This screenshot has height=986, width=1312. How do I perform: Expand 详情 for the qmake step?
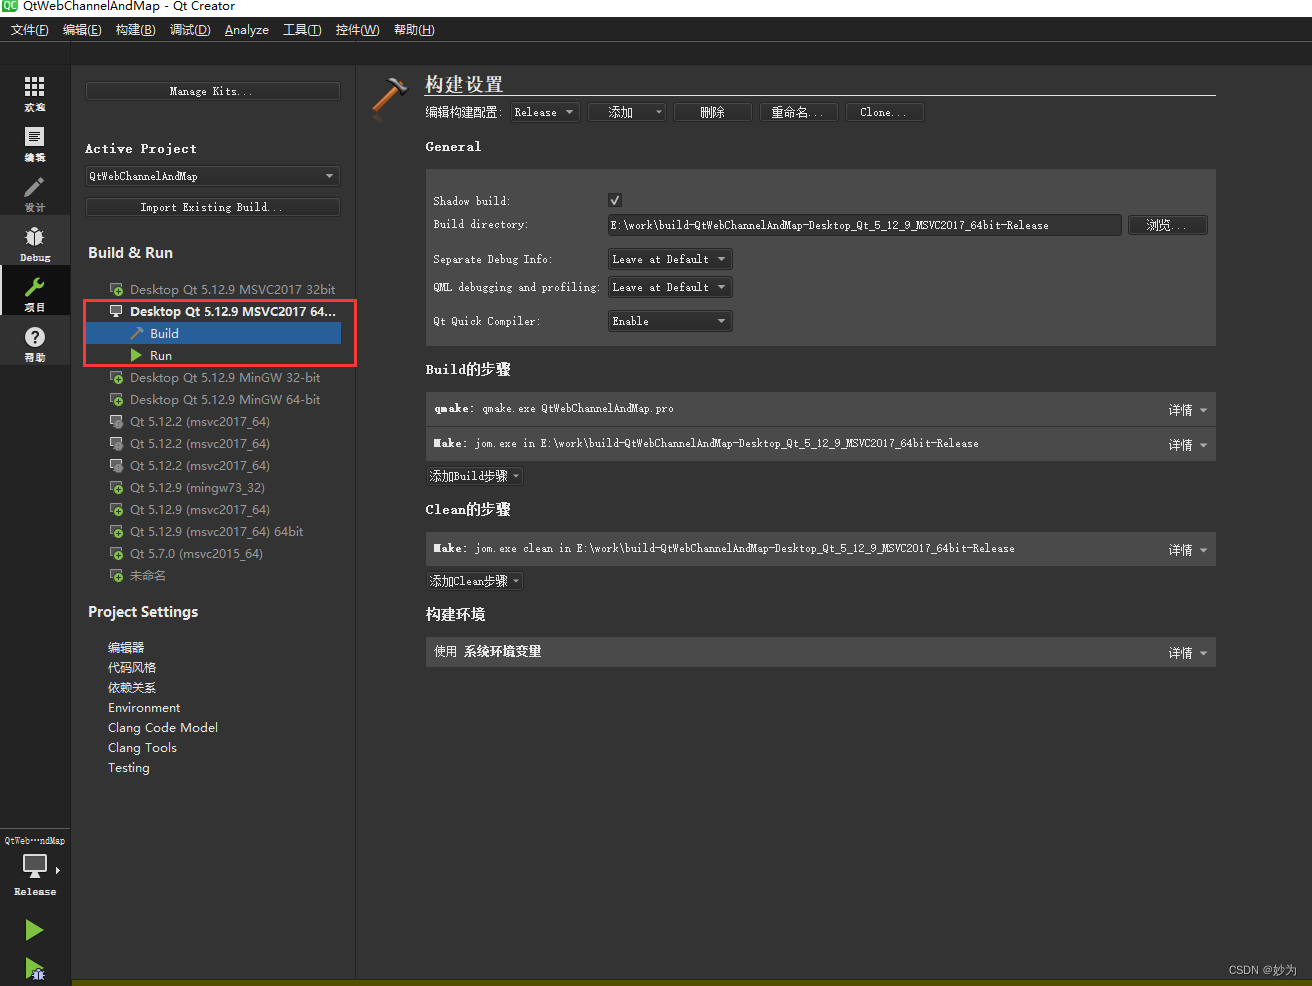pos(1187,410)
